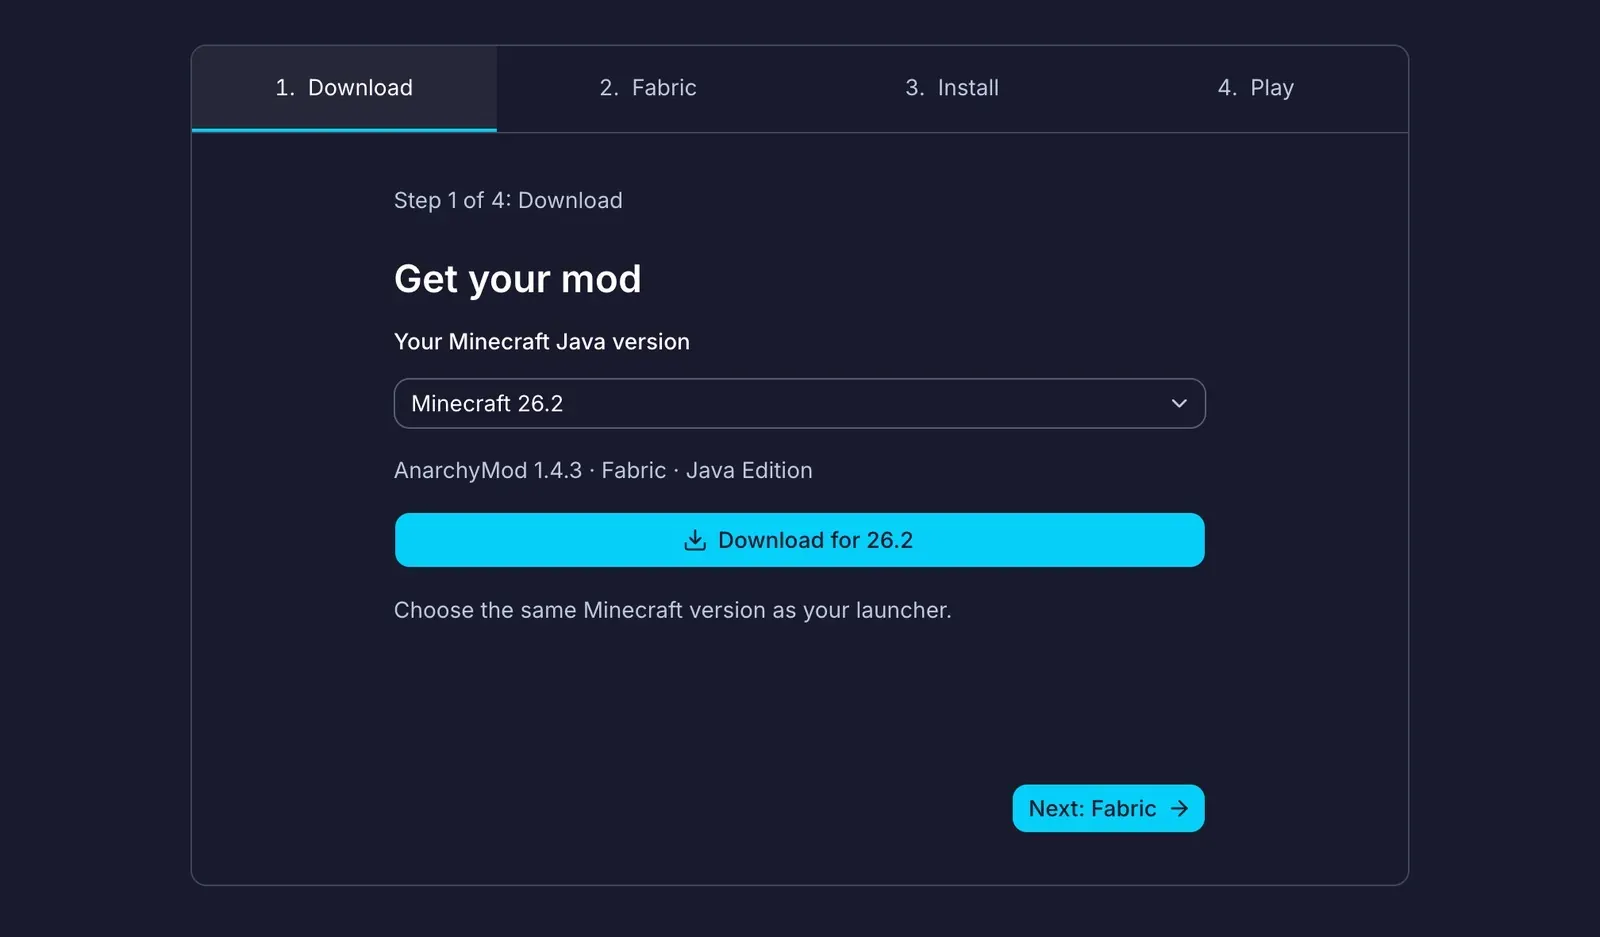1600x937 pixels.
Task: Go to the Install step tab
Action: tap(952, 88)
